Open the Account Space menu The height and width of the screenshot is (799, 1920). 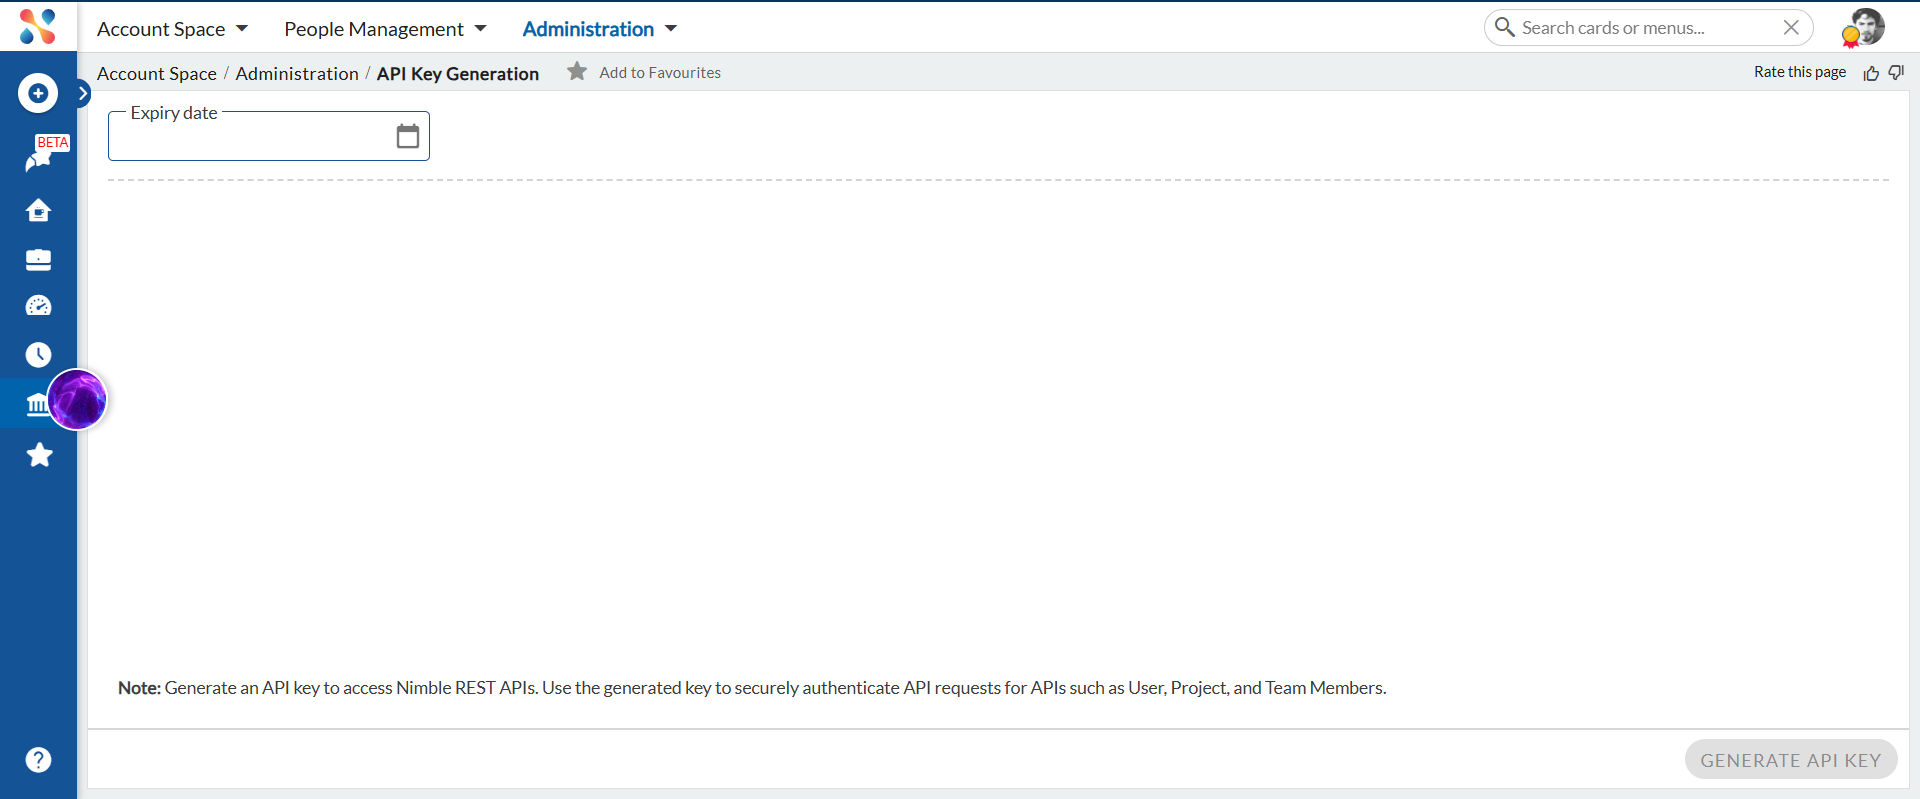click(x=172, y=29)
